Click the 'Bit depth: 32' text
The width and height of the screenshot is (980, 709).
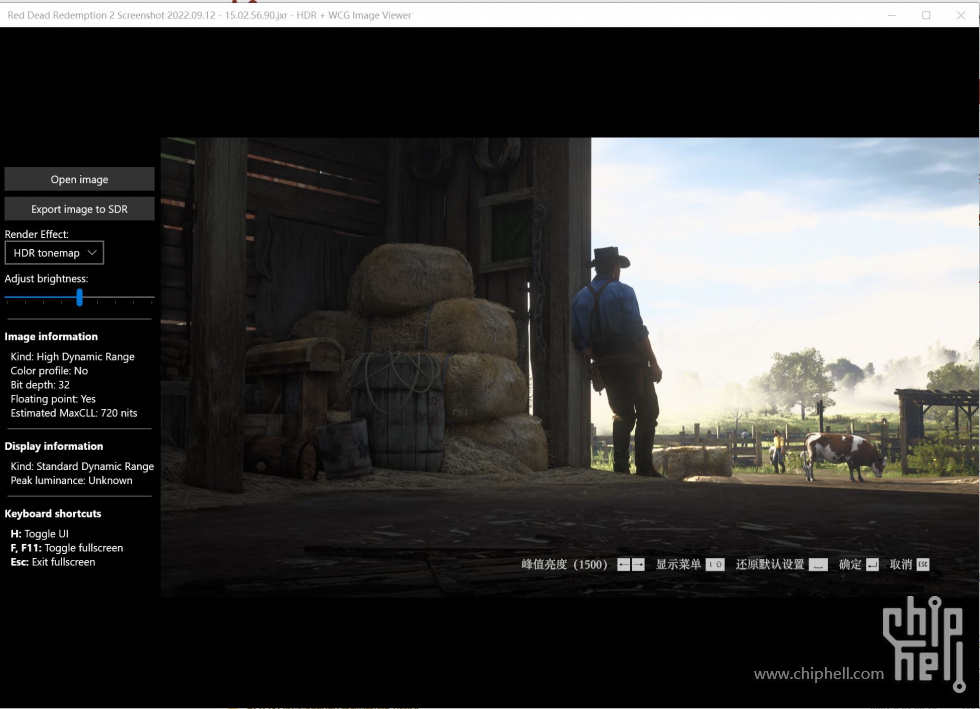[x=40, y=385]
